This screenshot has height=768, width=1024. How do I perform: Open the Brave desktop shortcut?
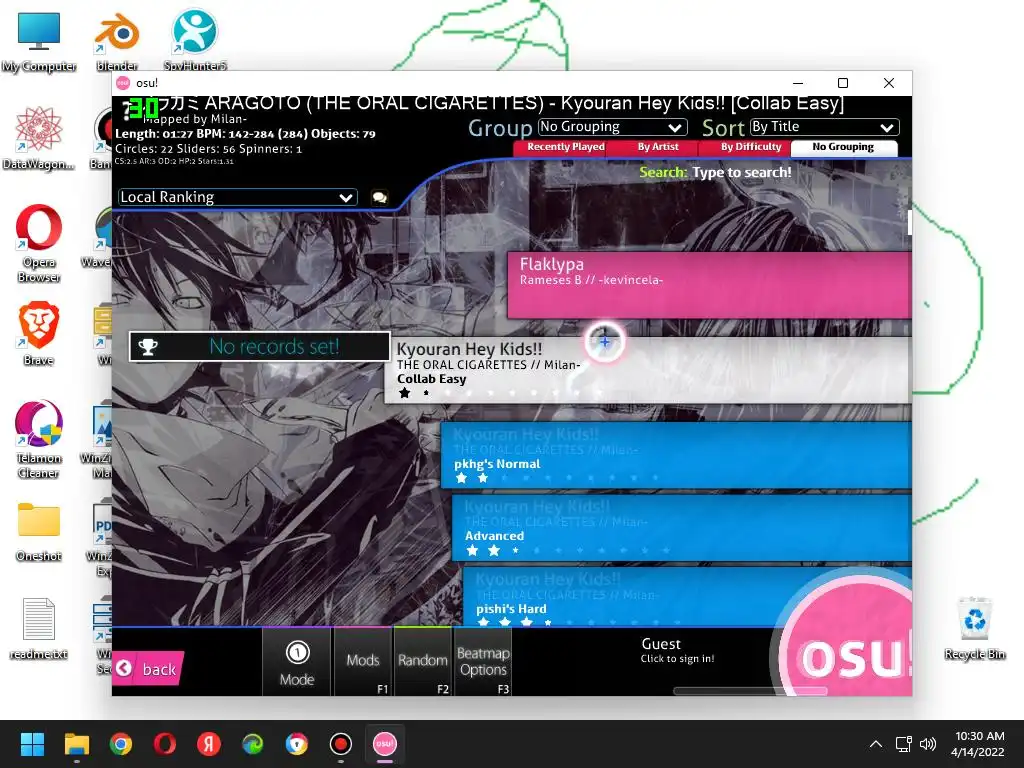pos(39,334)
